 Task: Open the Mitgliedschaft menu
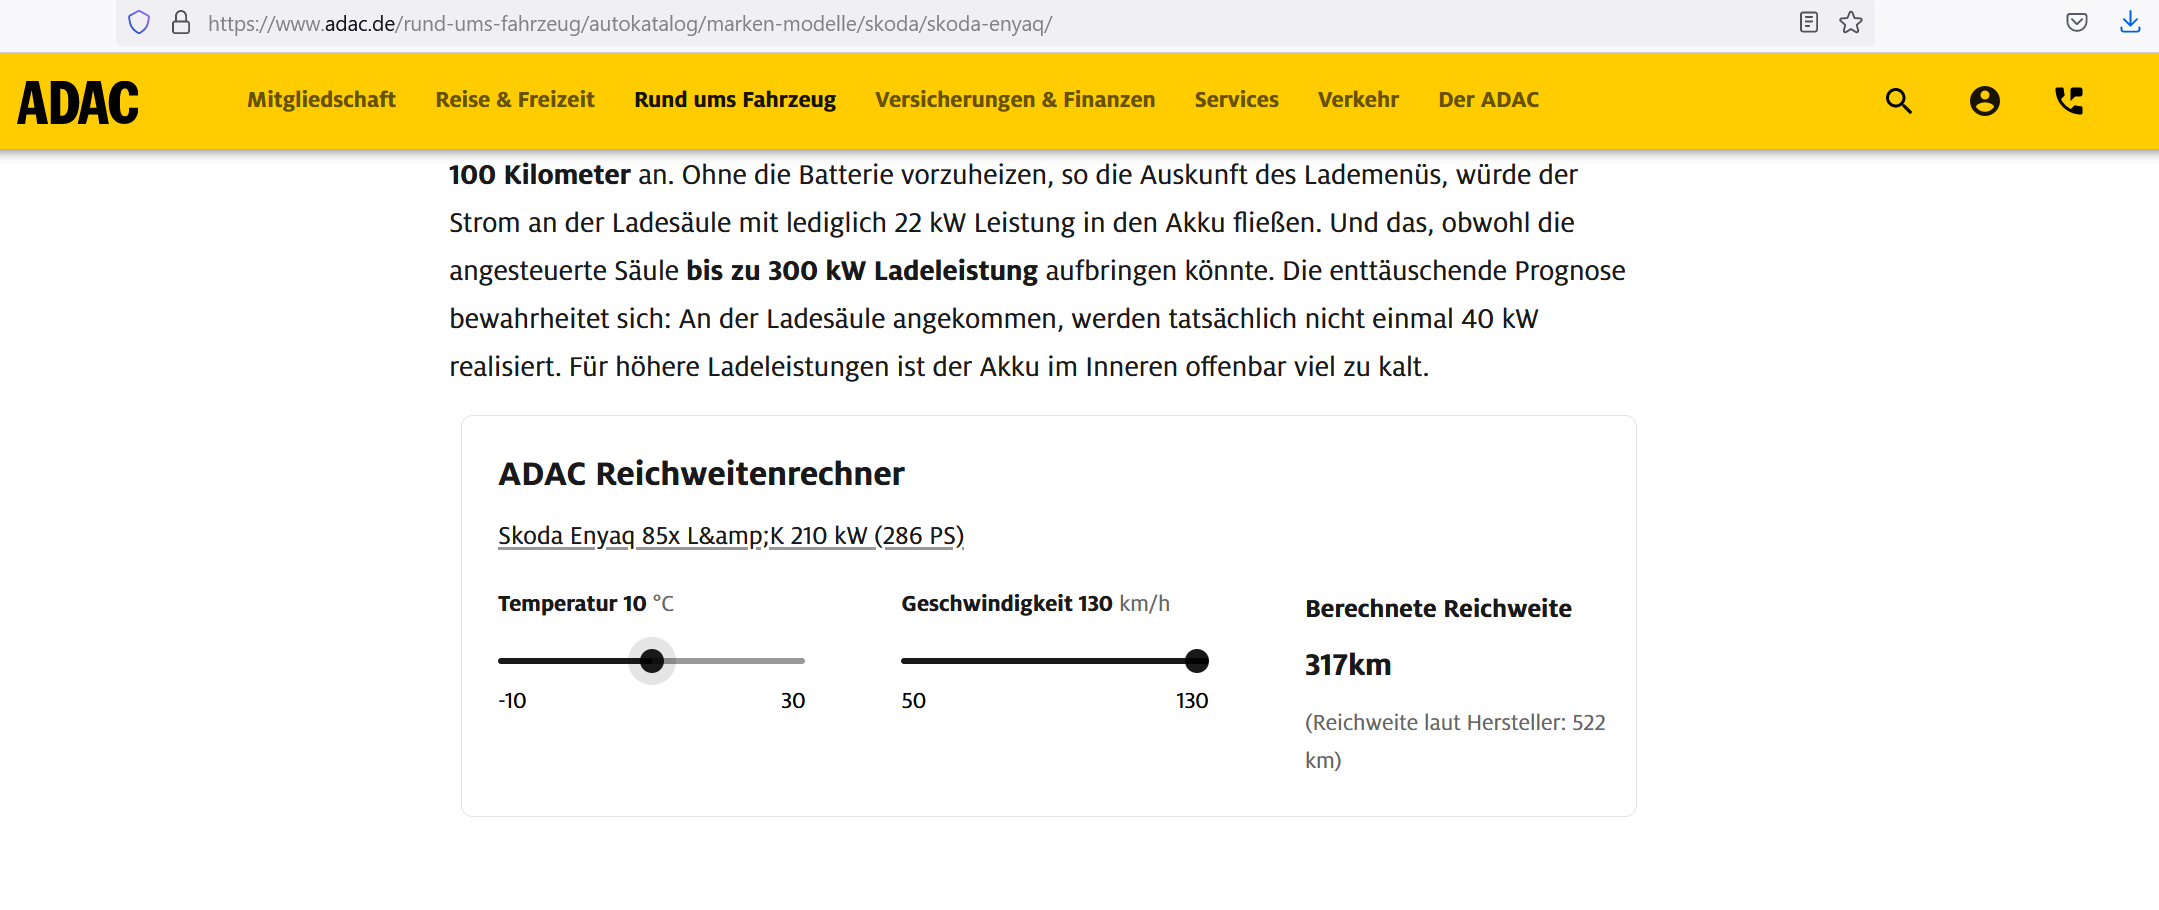[x=321, y=100]
